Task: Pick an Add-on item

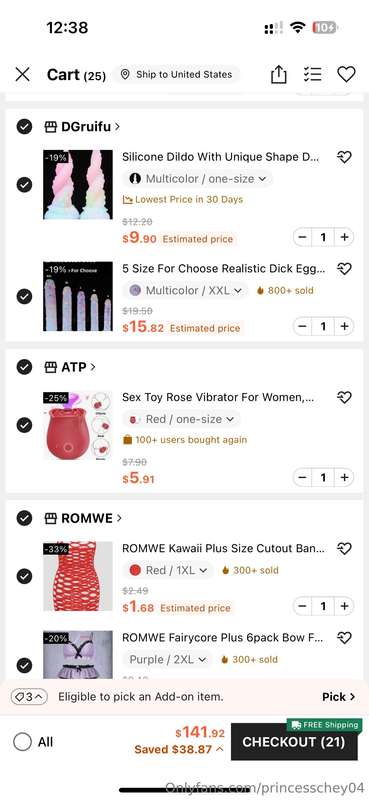Action: pos(338,696)
